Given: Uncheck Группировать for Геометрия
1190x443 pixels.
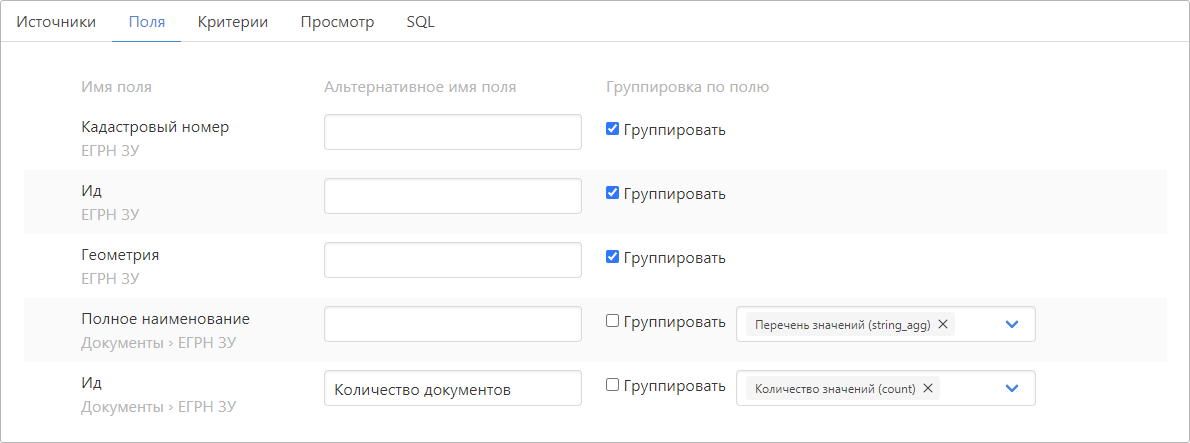Looking at the screenshot, I should pyautogui.click(x=613, y=257).
